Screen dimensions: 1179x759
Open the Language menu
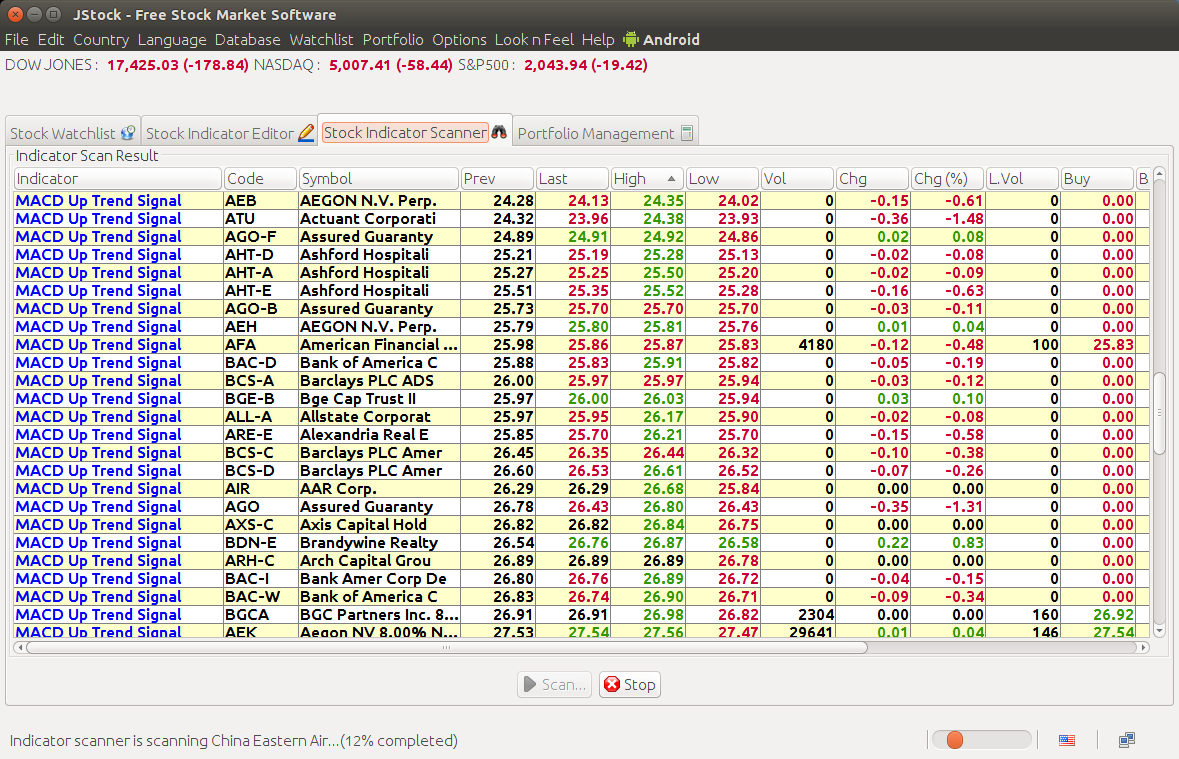[171, 40]
